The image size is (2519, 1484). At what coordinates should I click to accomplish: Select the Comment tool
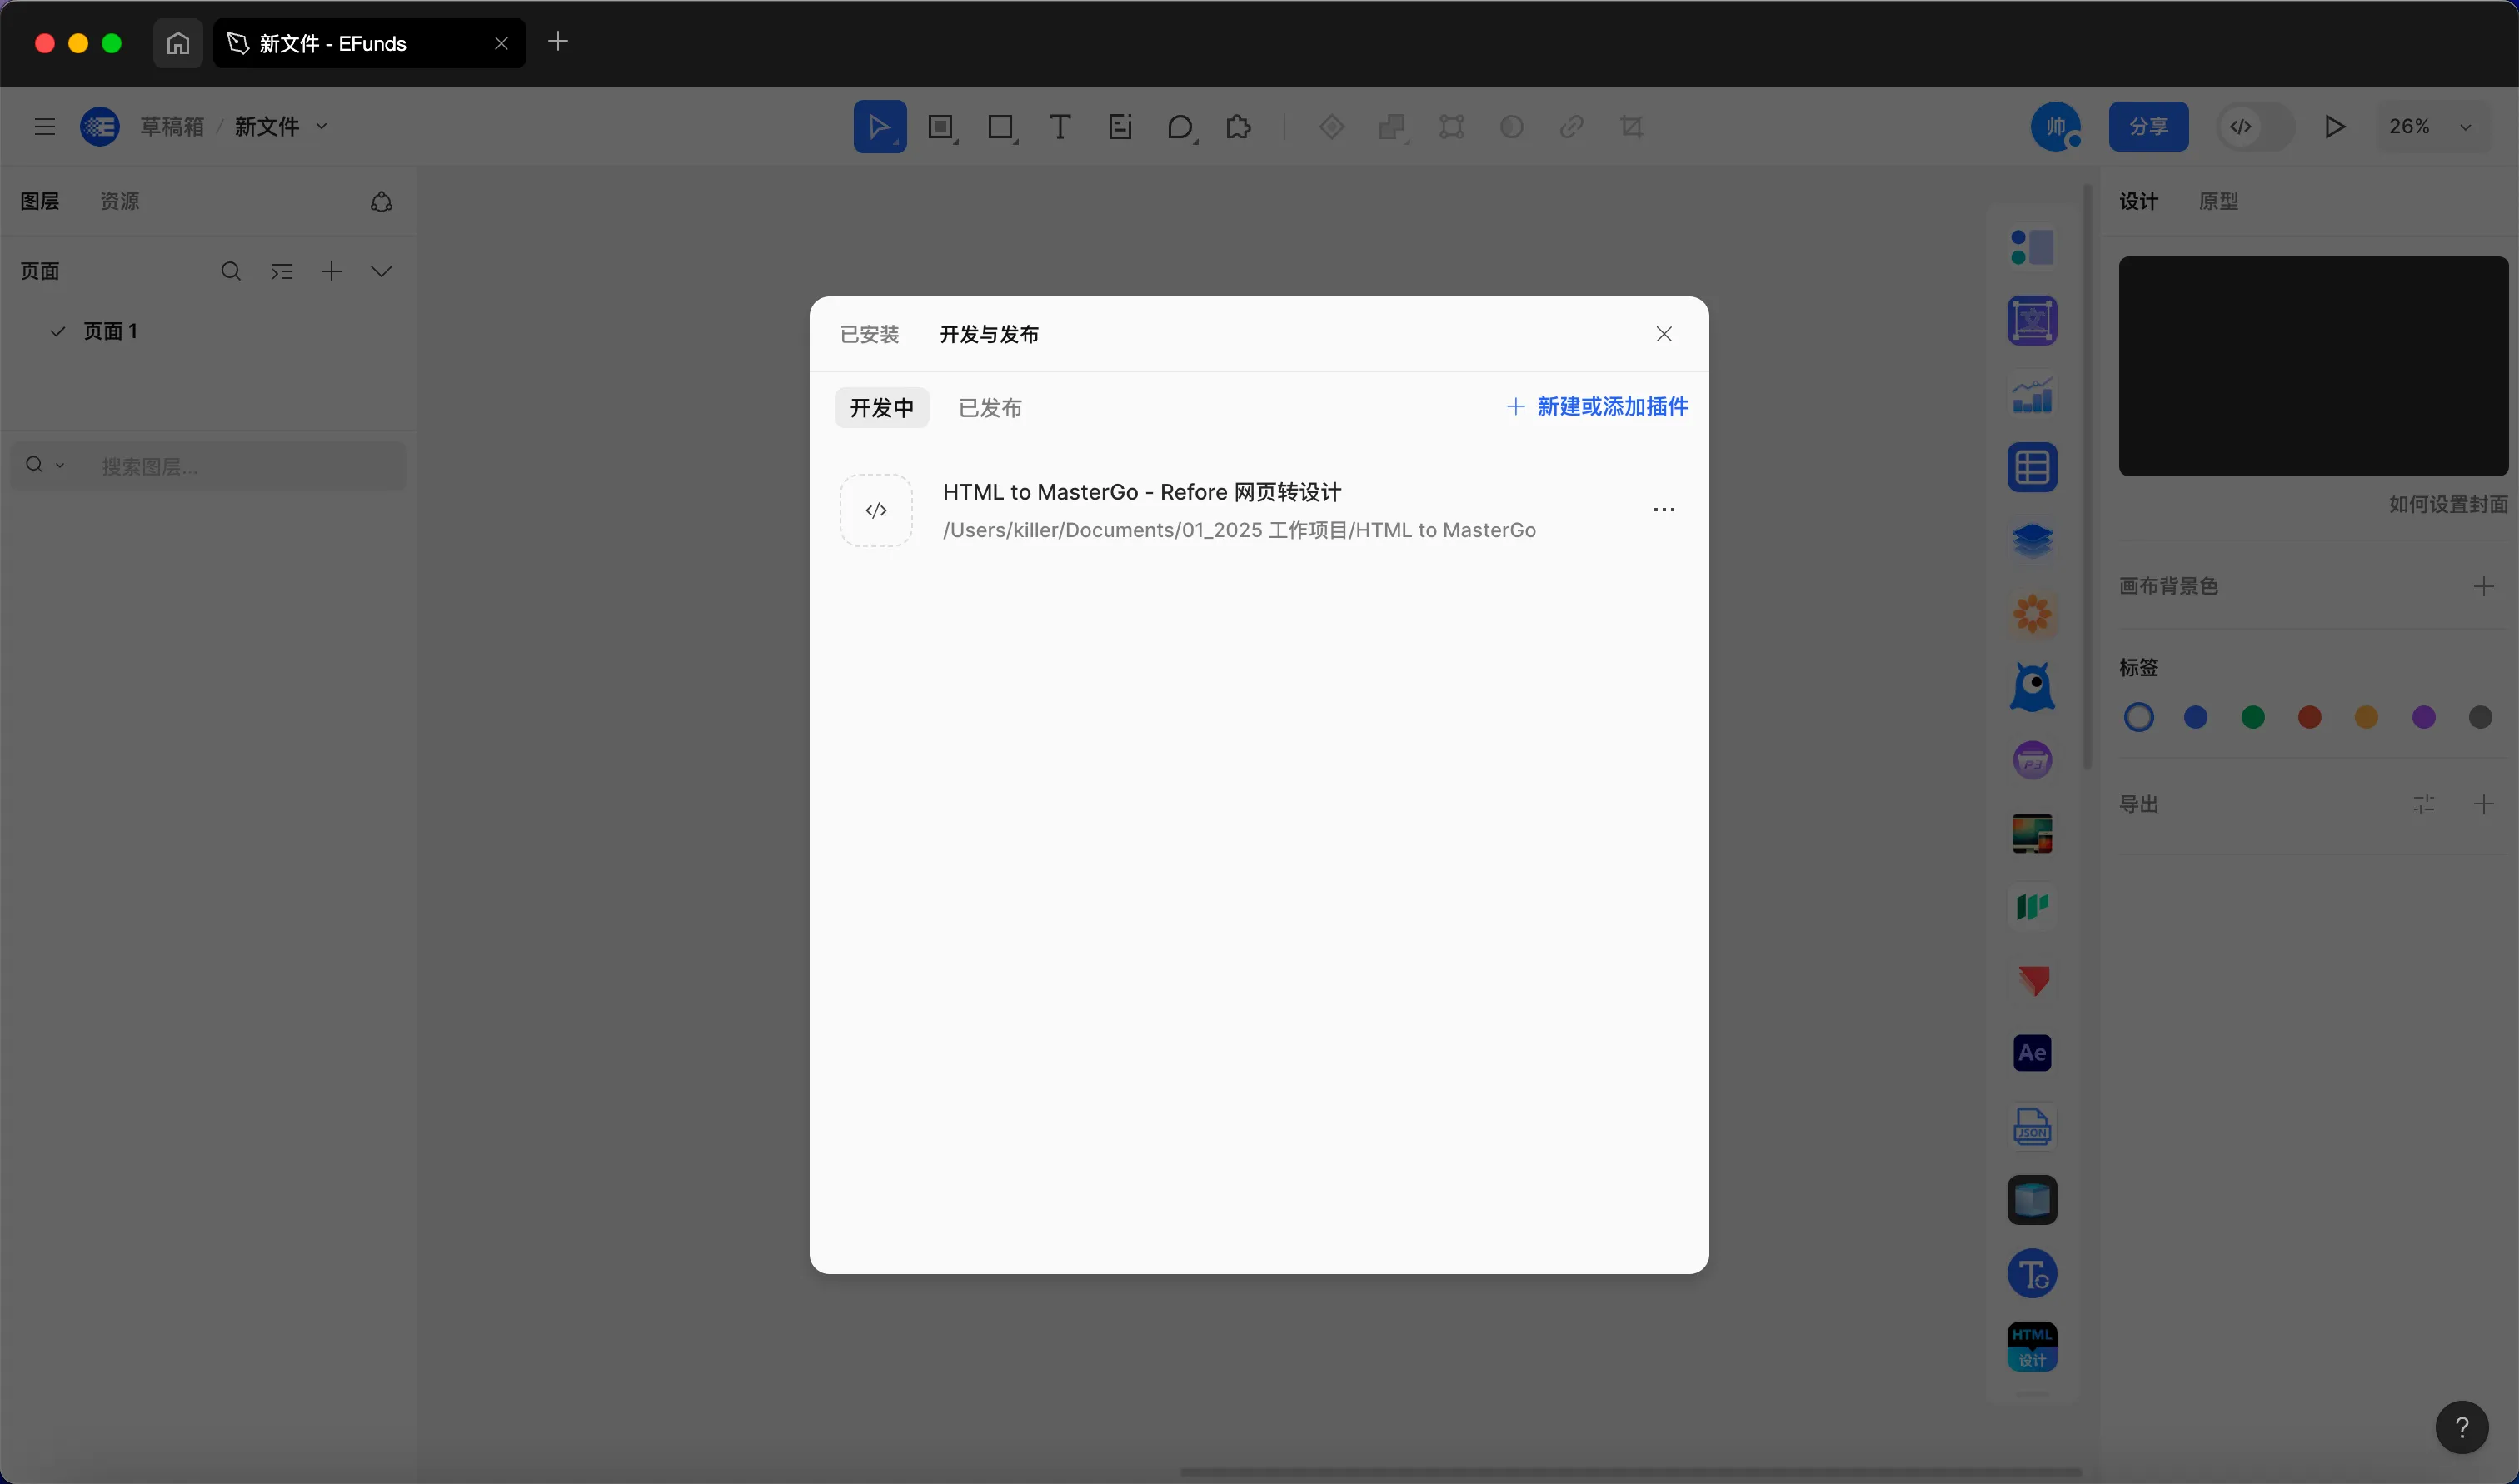(x=1180, y=127)
